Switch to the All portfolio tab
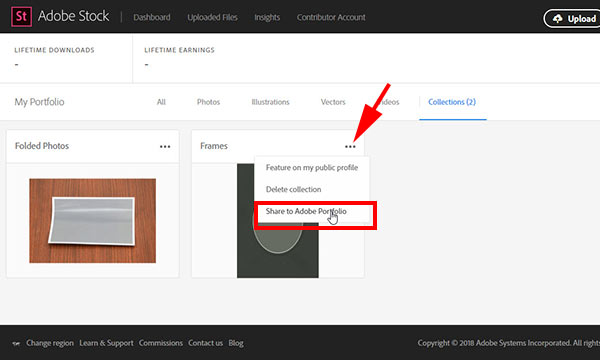Image resolution: width=600 pixels, height=360 pixels. 161,102
